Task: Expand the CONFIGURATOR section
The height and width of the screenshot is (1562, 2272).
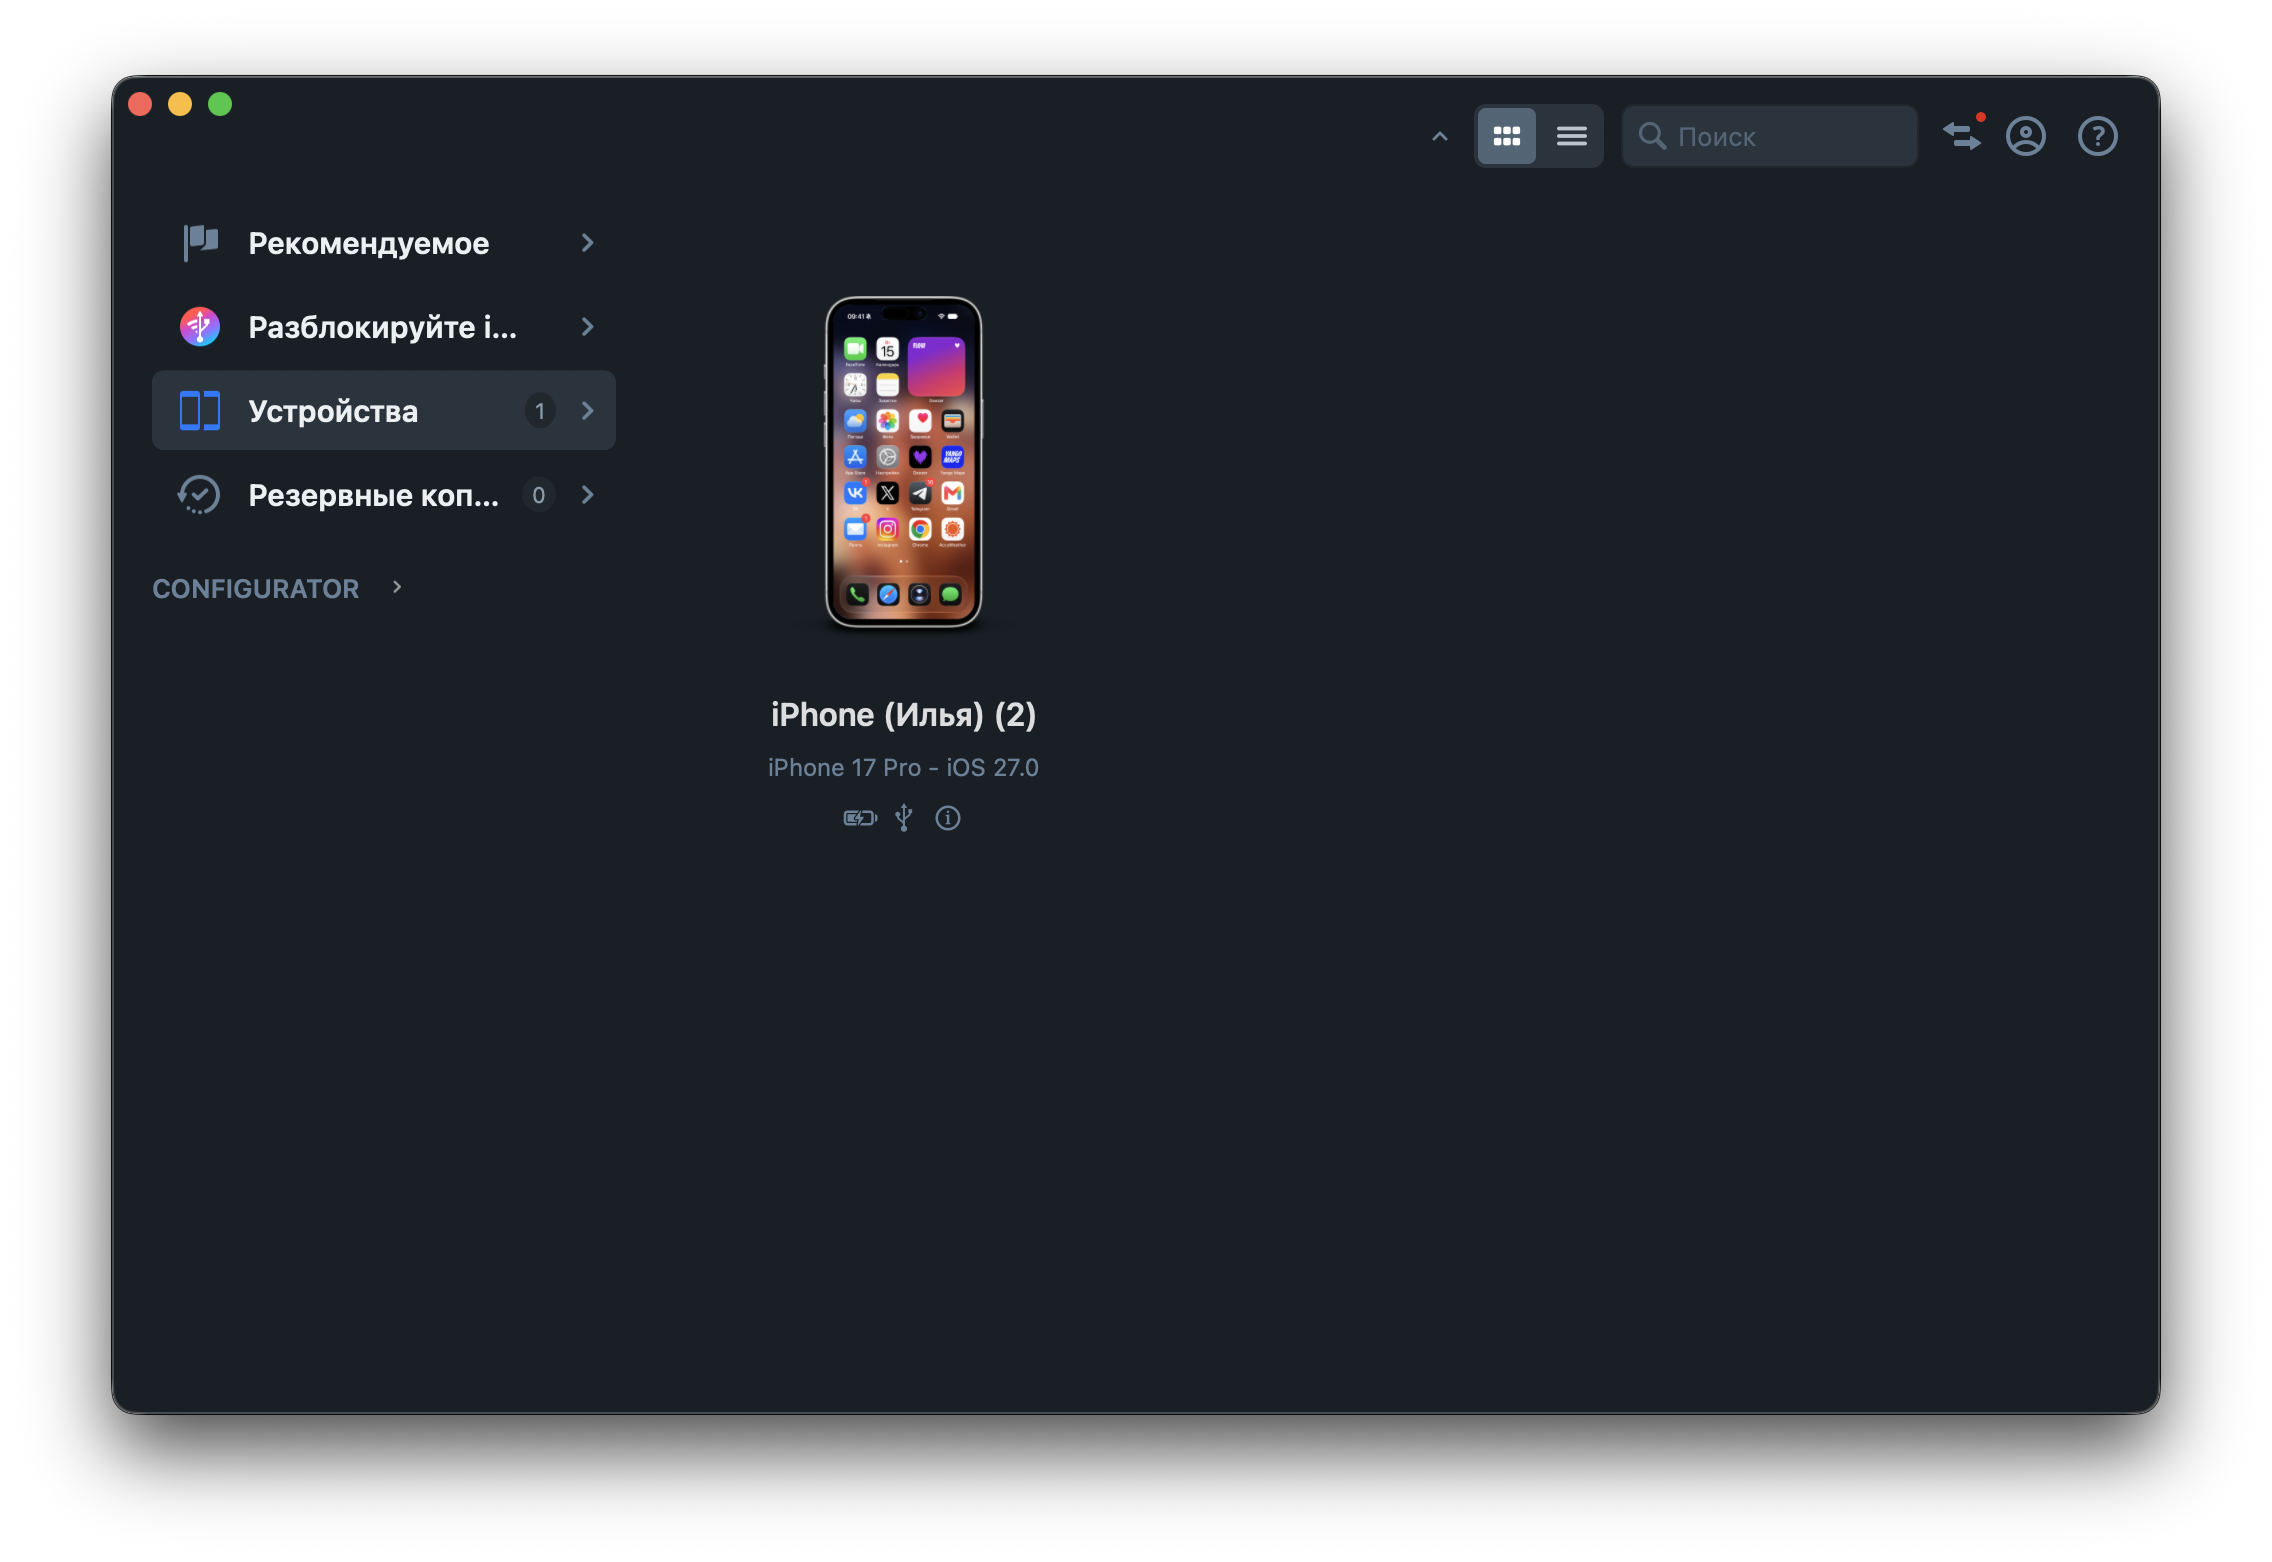Action: pos(277,588)
